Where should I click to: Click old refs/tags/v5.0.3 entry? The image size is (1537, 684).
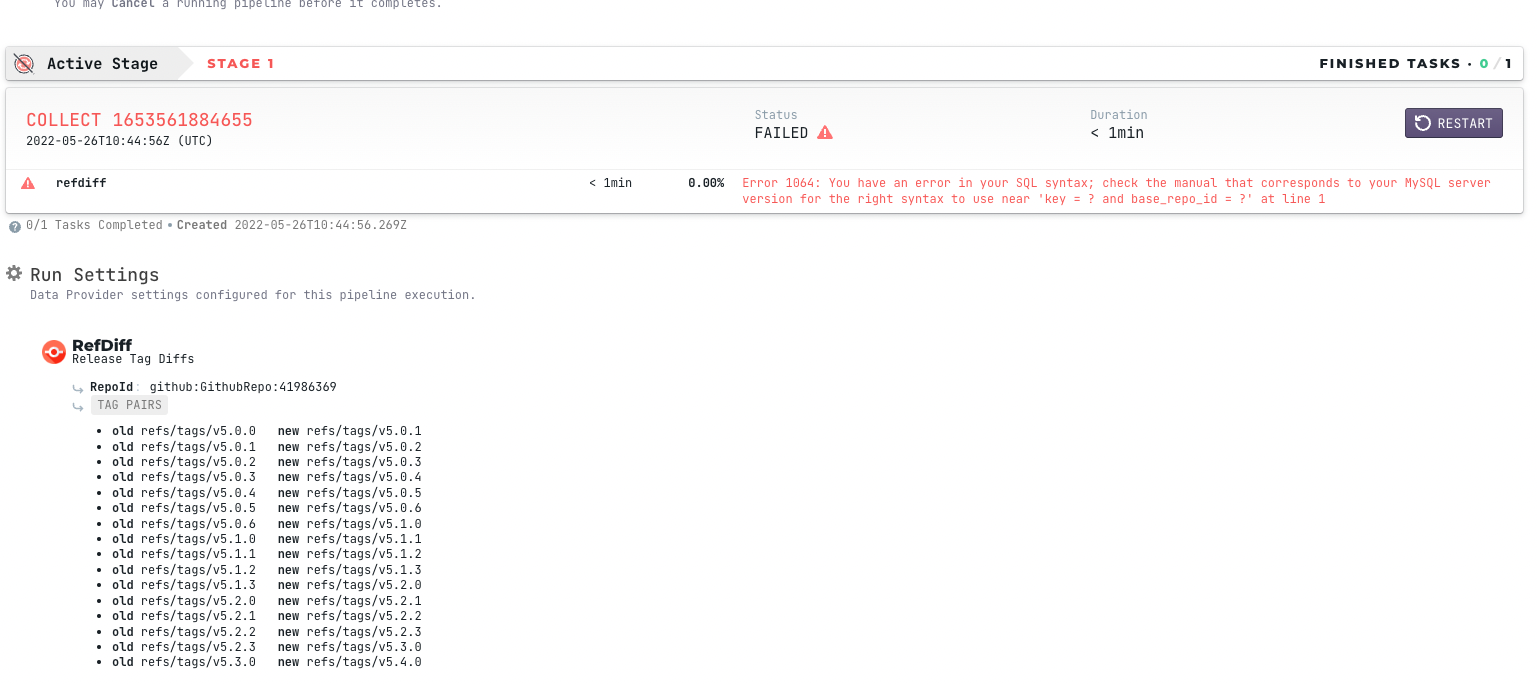pyautogui.click(x=184, y=478)
